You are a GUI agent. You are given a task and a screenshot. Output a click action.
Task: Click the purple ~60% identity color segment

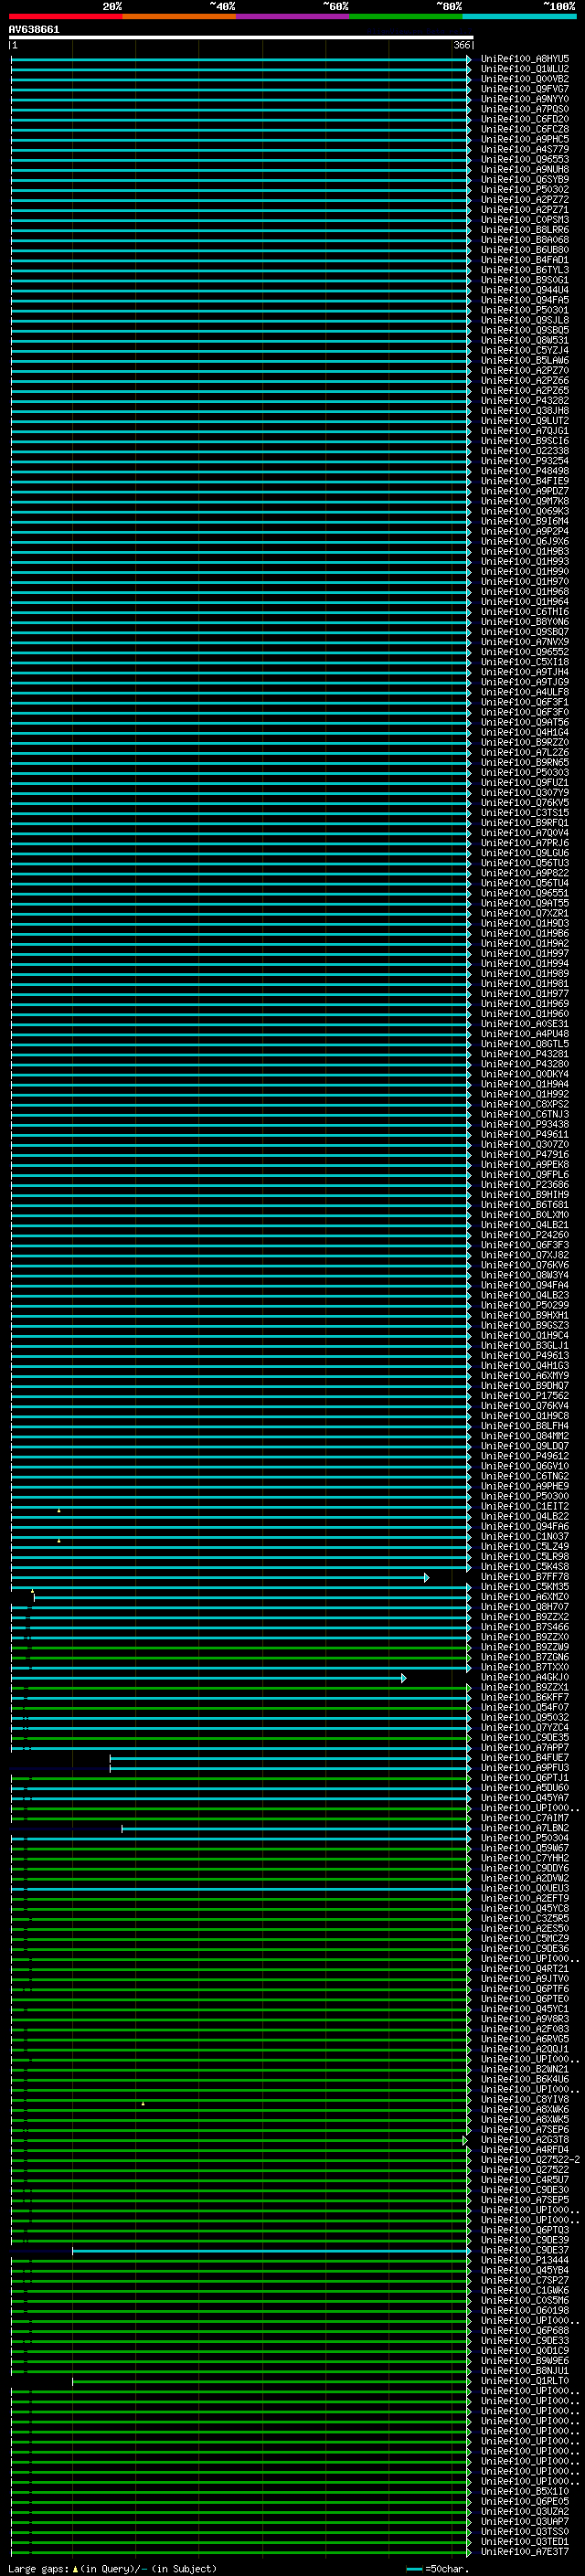293,16
